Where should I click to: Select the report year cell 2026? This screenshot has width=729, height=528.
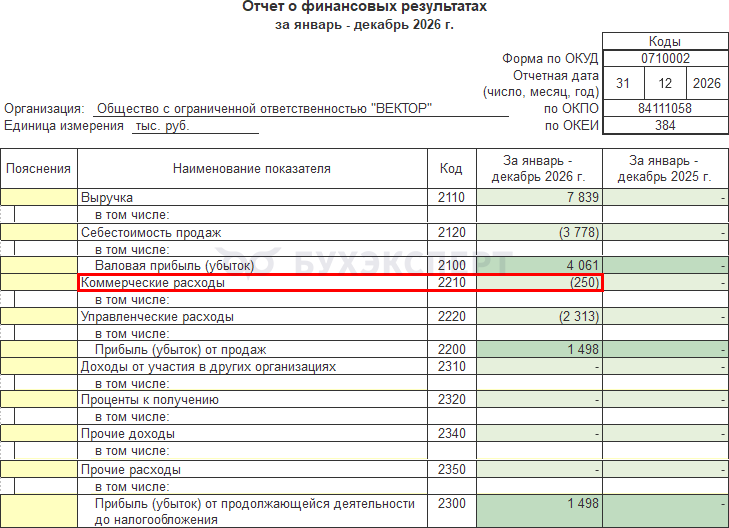pos(707,83)
